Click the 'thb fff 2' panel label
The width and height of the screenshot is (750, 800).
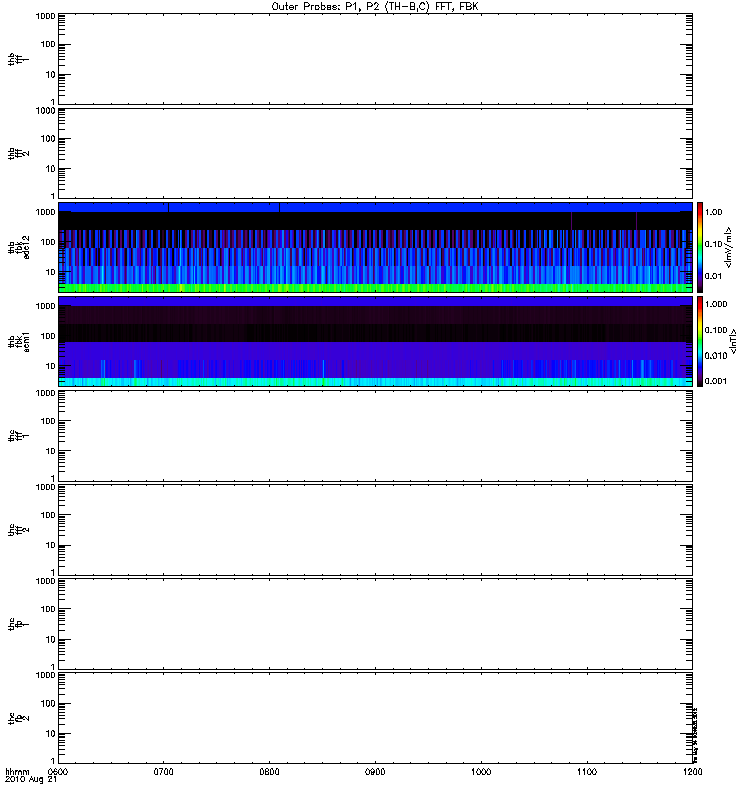(x=18, y=153)
